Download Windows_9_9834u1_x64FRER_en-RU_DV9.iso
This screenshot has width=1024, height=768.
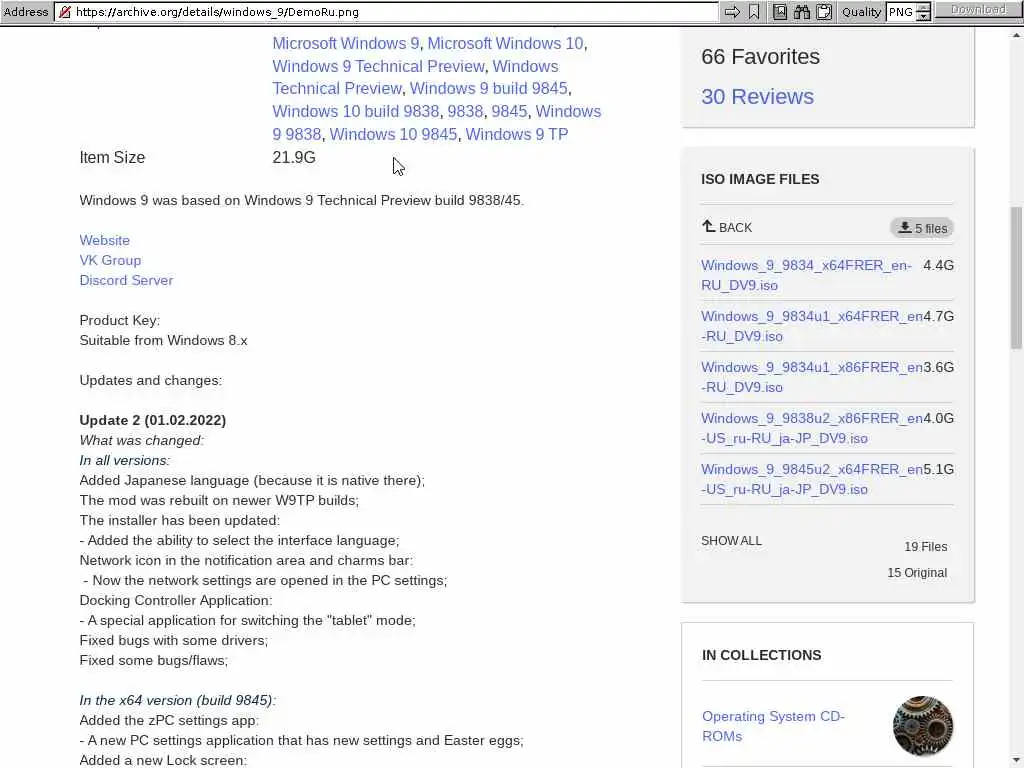(x=812, y=326)
